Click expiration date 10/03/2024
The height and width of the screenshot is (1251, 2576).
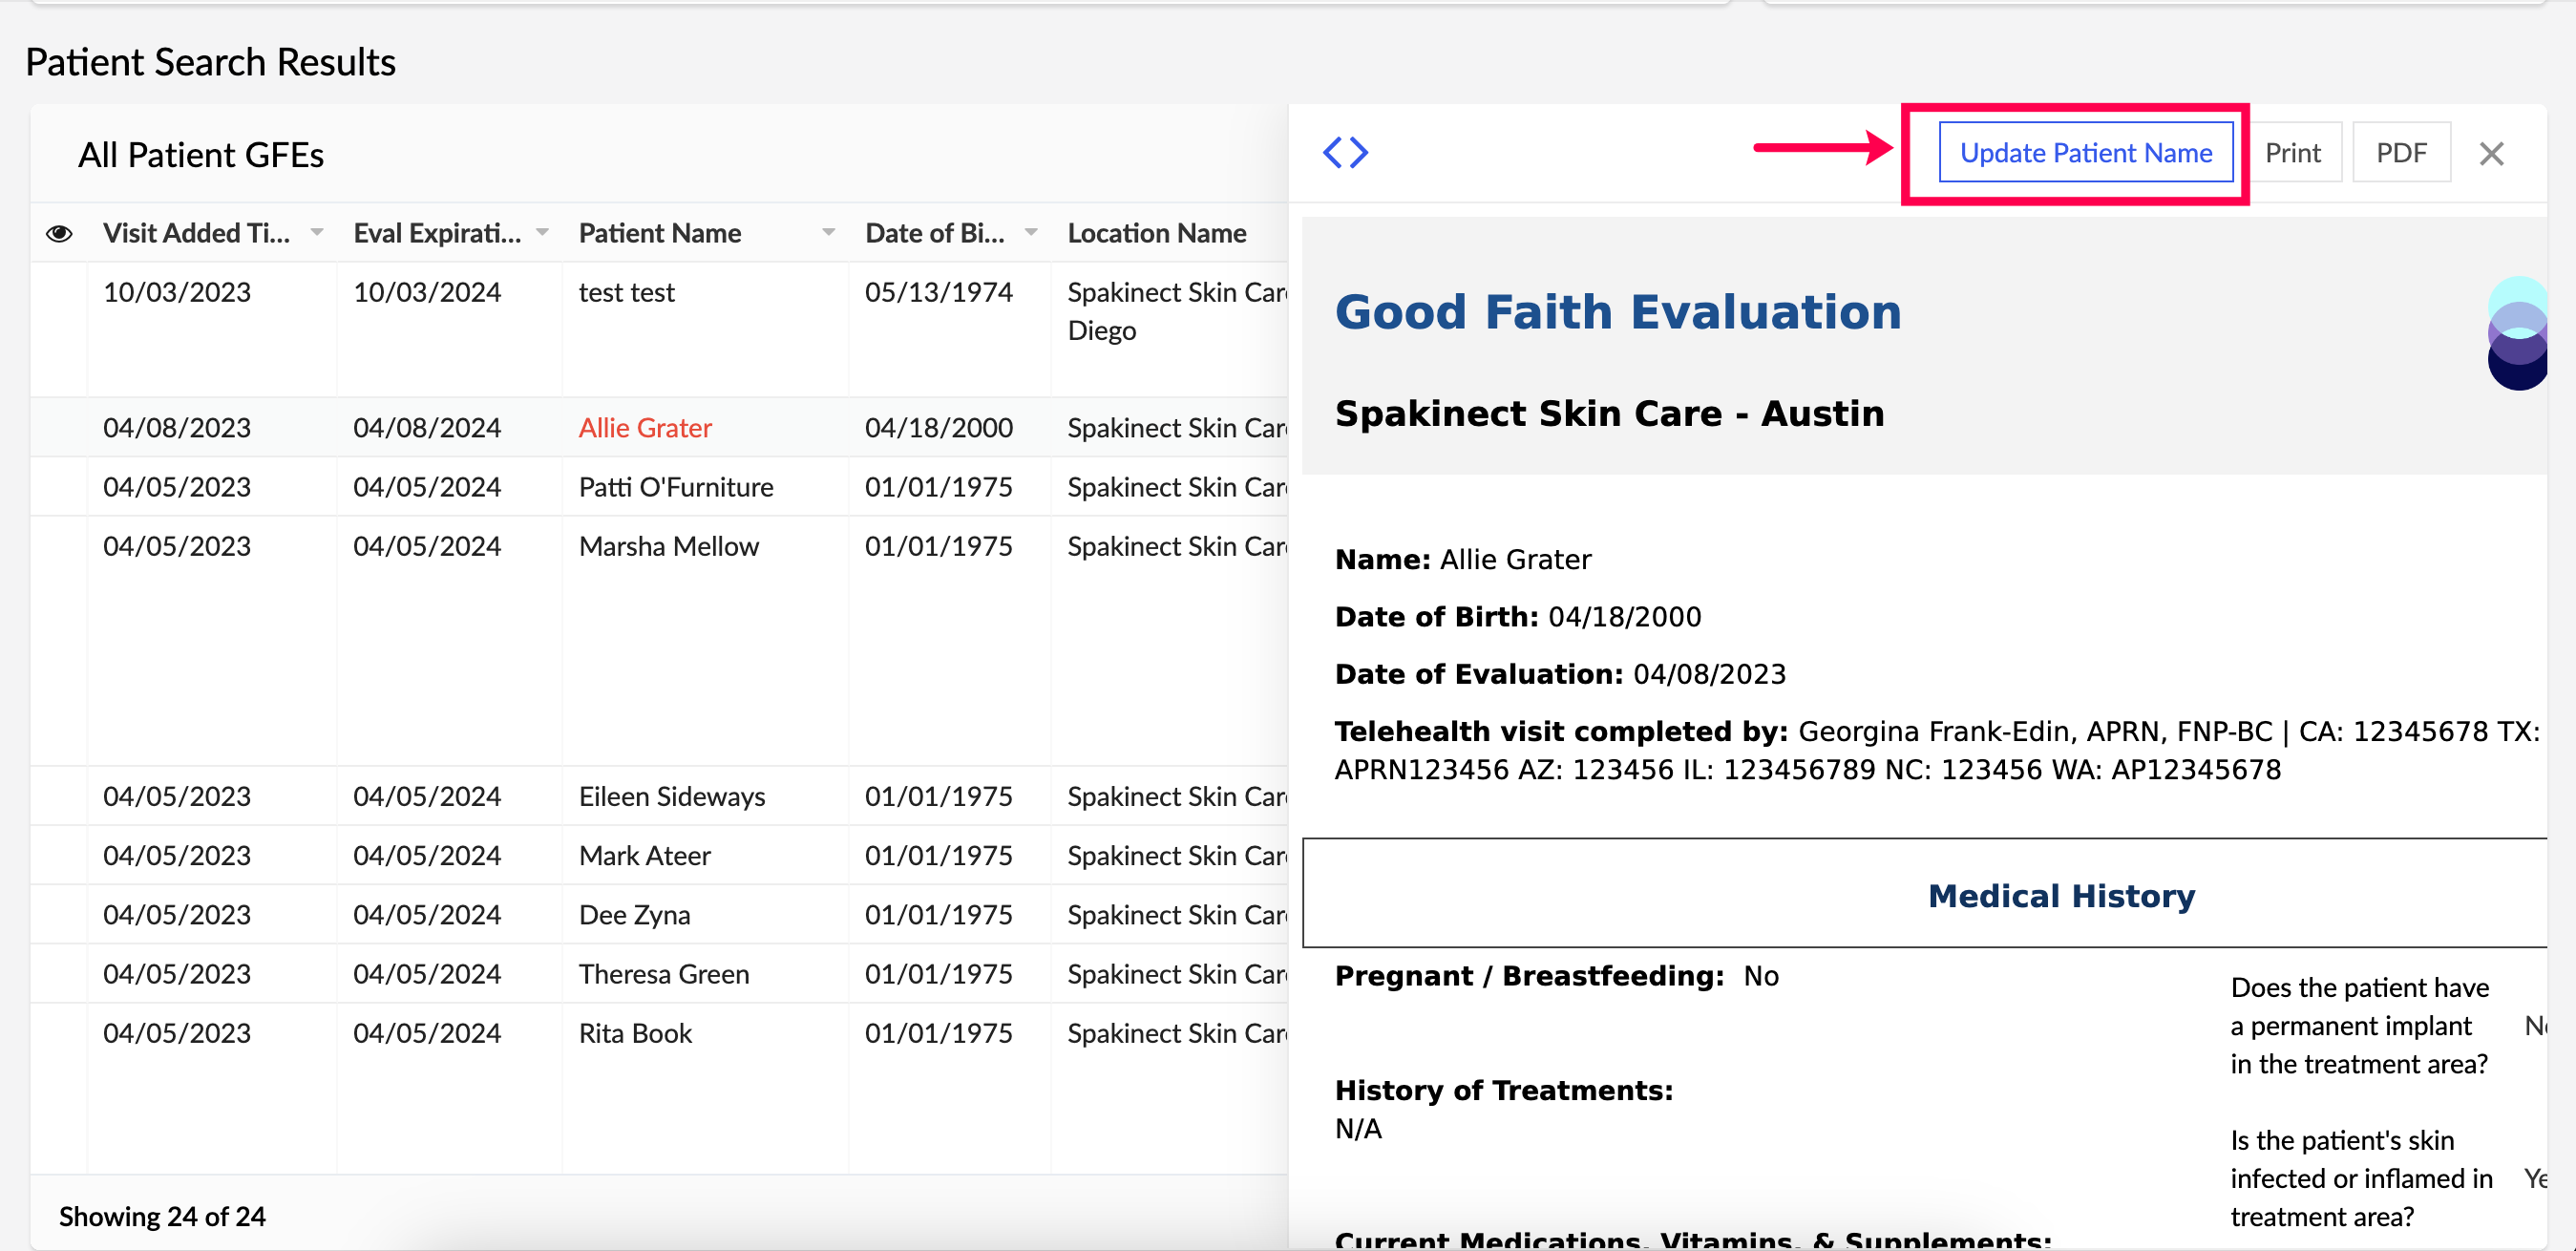(x=427, y=292)
